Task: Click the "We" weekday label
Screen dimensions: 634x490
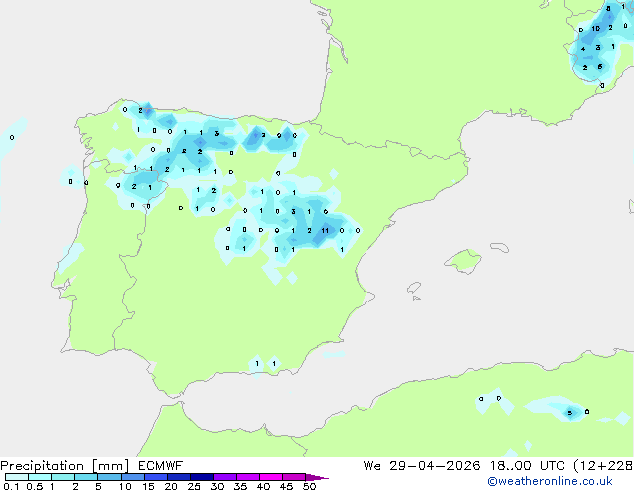Action: [372, 466]
